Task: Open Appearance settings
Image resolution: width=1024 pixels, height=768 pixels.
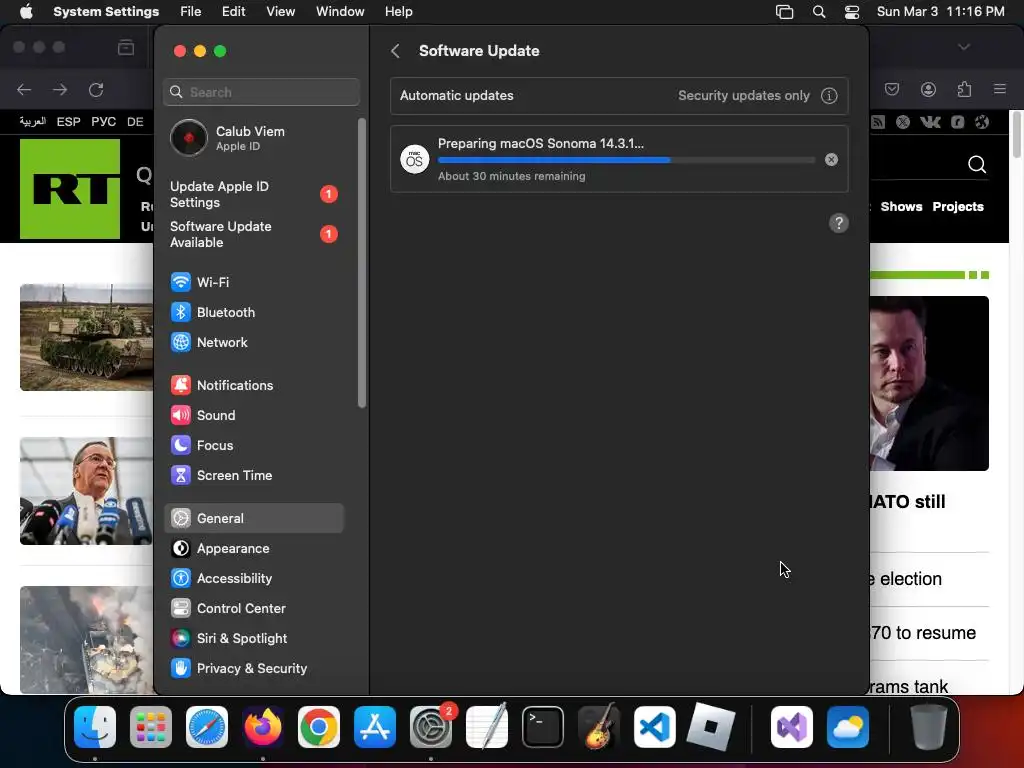Action: (x=253, y=549)
